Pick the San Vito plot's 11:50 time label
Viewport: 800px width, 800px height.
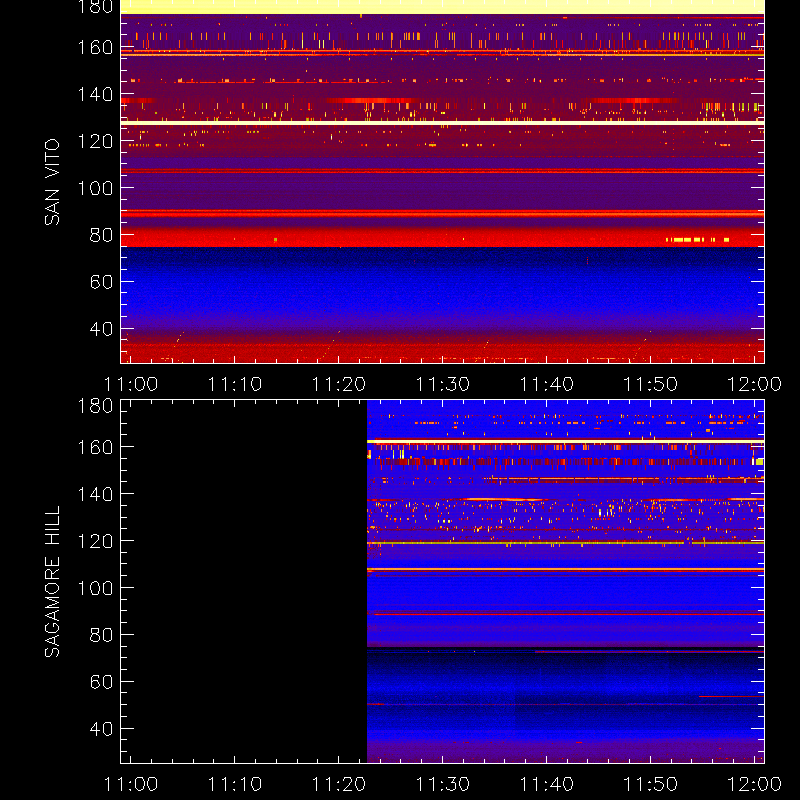click(651, 384)
